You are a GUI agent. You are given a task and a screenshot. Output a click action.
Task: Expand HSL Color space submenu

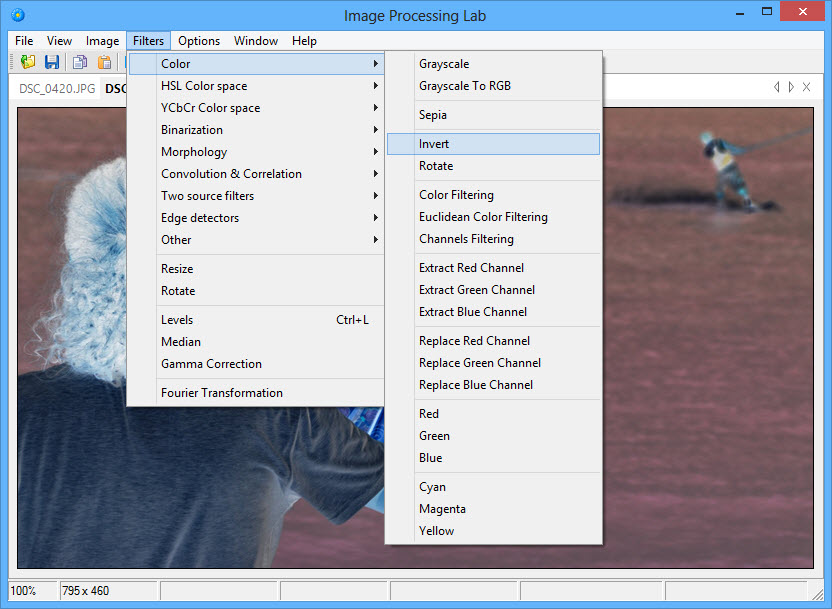click(x=256, y=86)
